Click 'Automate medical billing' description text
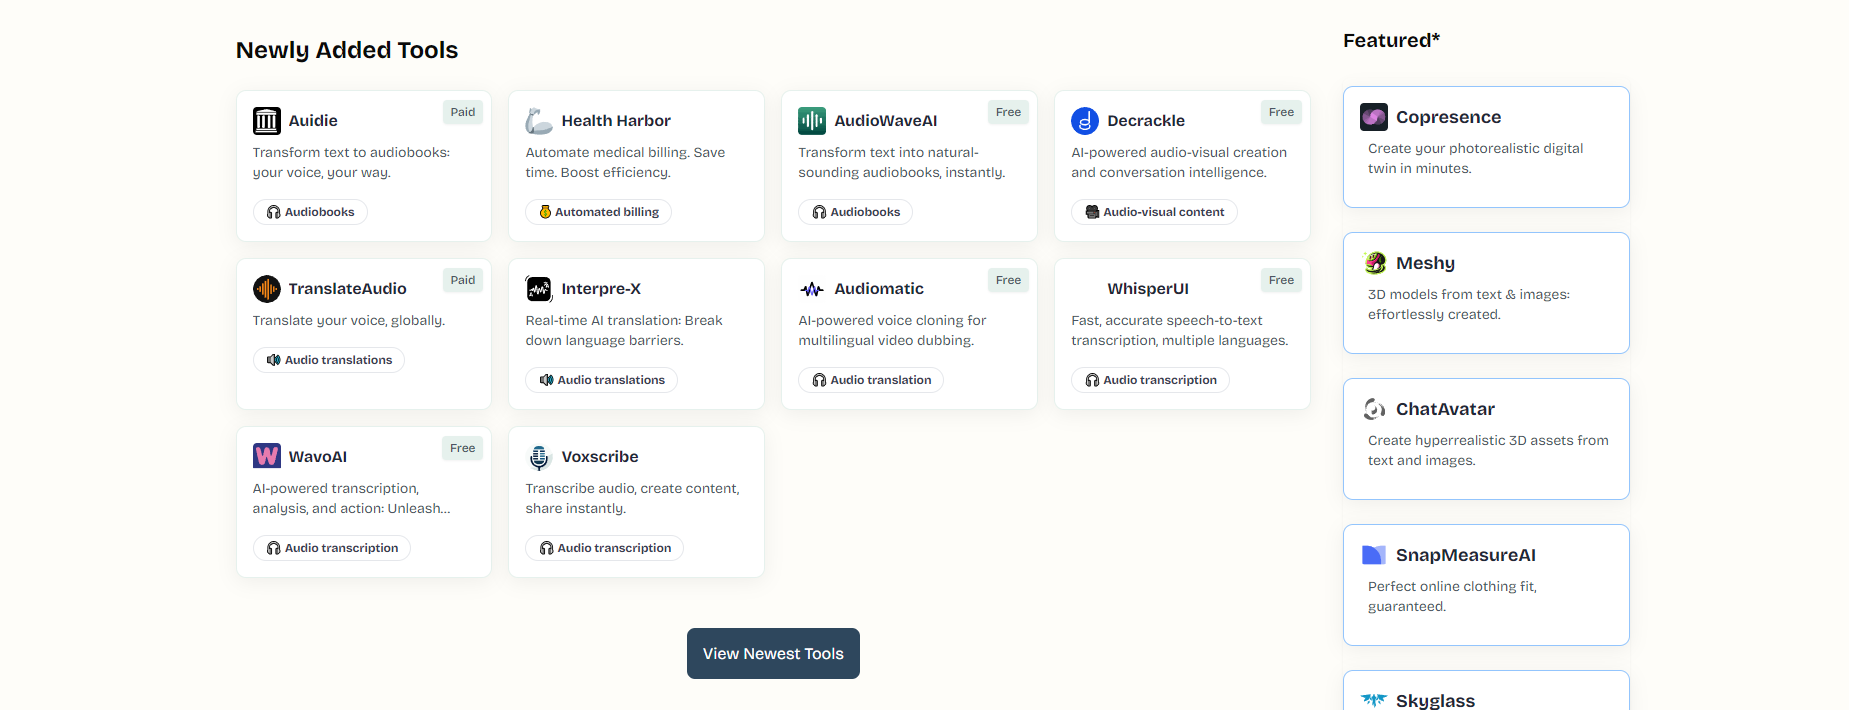This screenshot has height=710, width=1849. pyautogui.click(x=625, y=162)
